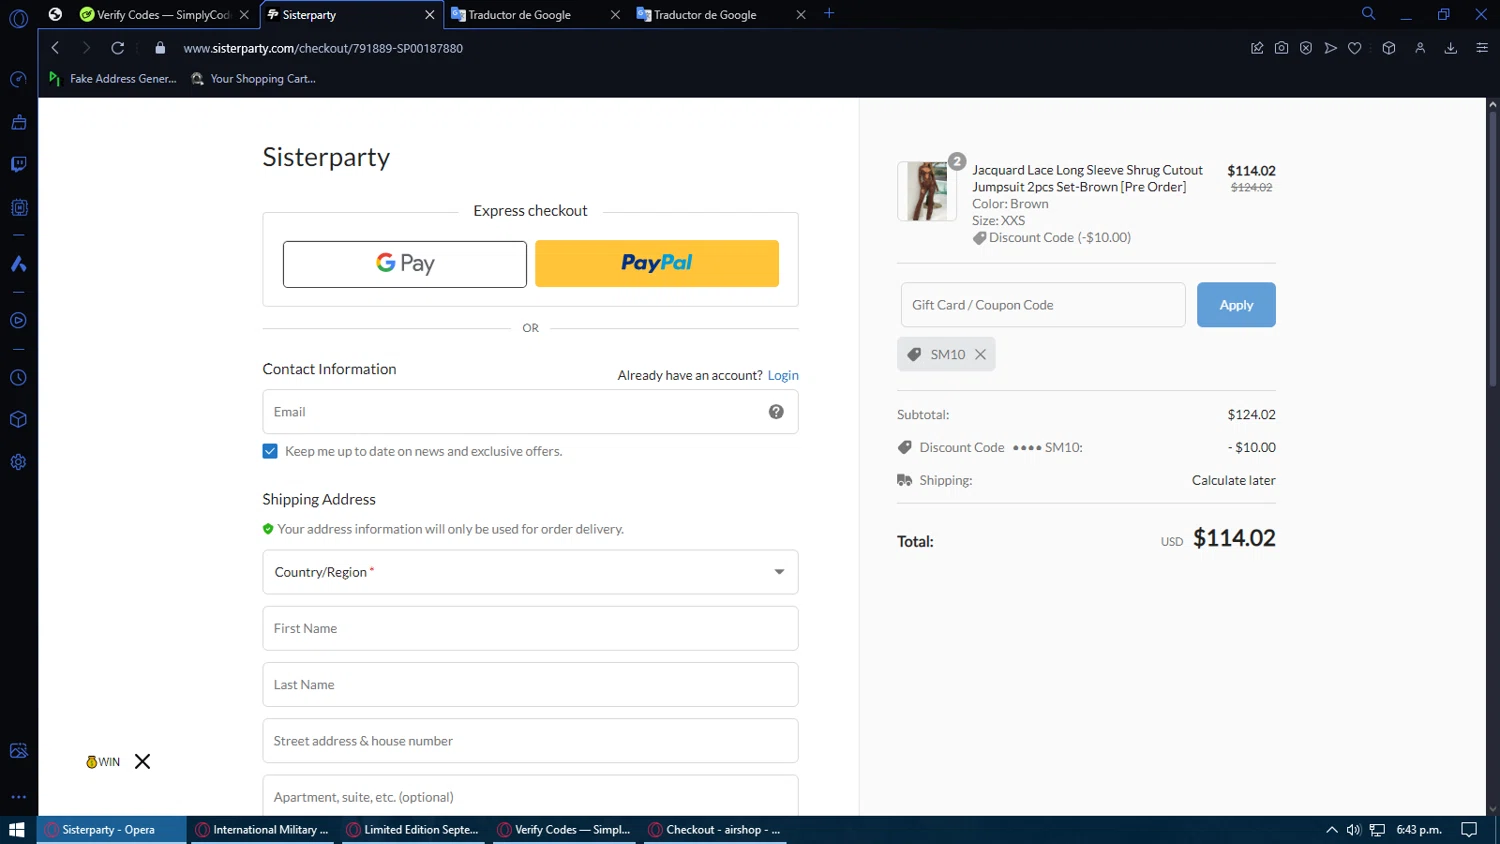Show hidden system tray icons chevron
1500x844 pixels.
(1331, 830)
